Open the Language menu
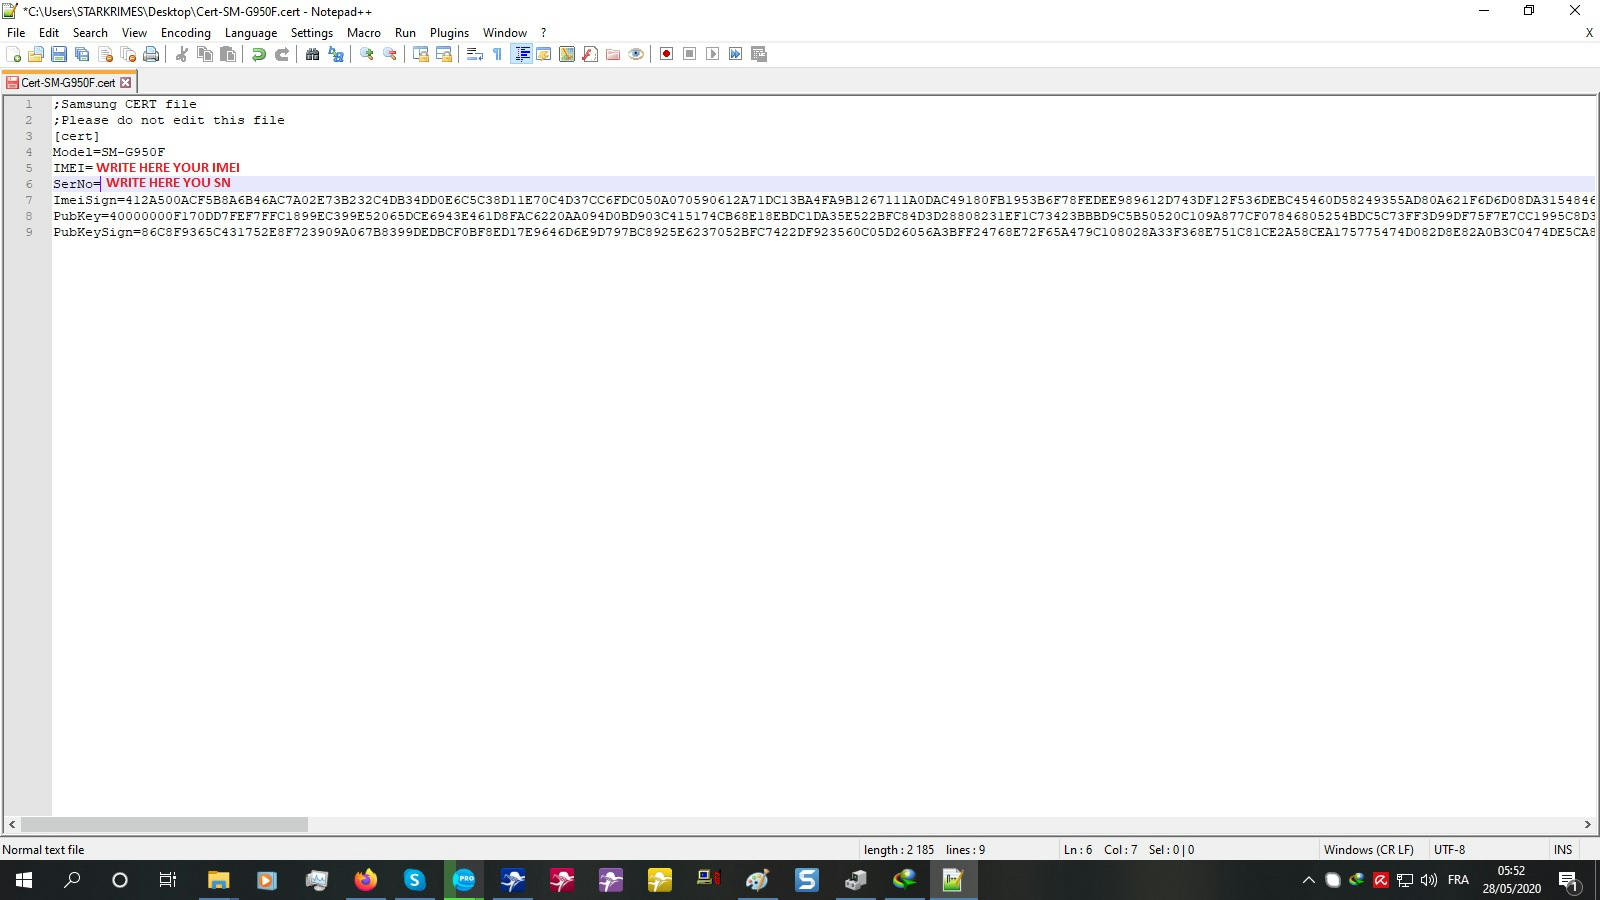1600x900 pixels. pyautogui.click(x=251, y=33)
